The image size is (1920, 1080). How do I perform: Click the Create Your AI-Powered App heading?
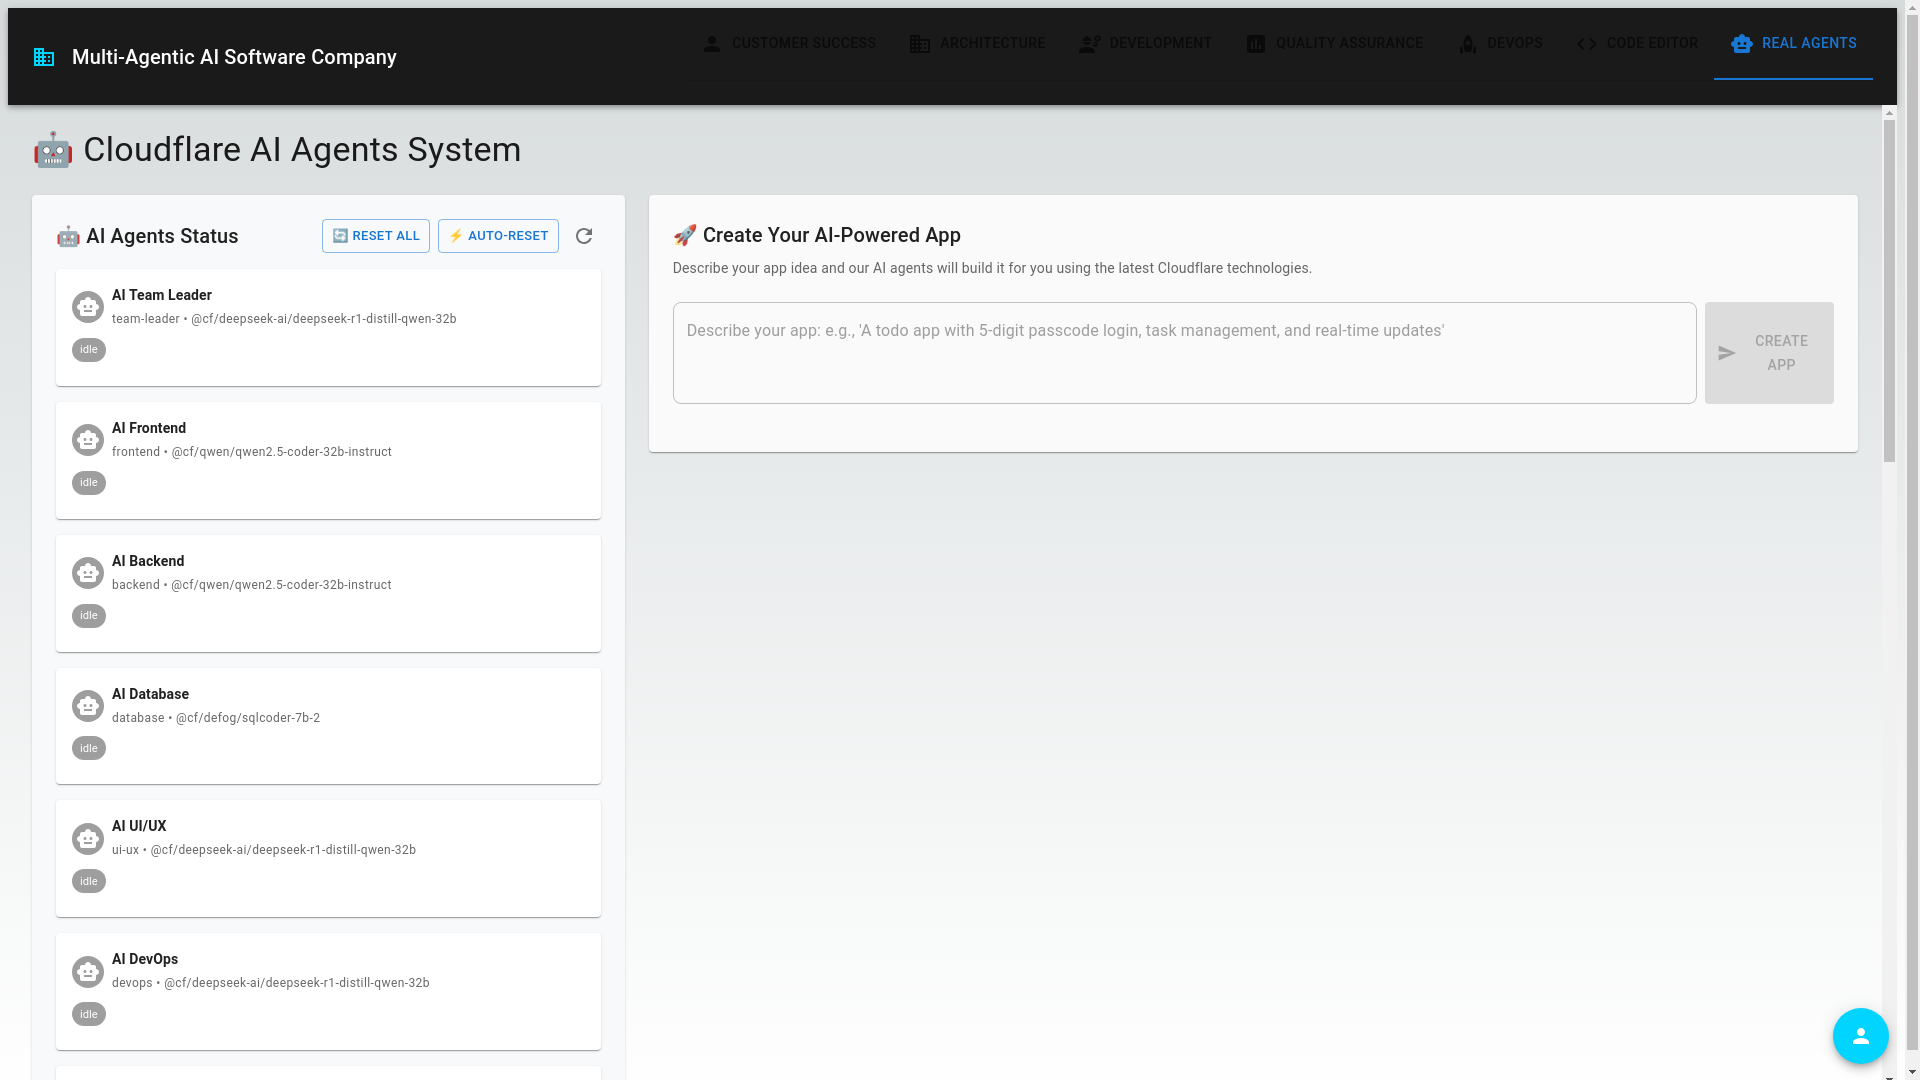click(x=817, y=235)
